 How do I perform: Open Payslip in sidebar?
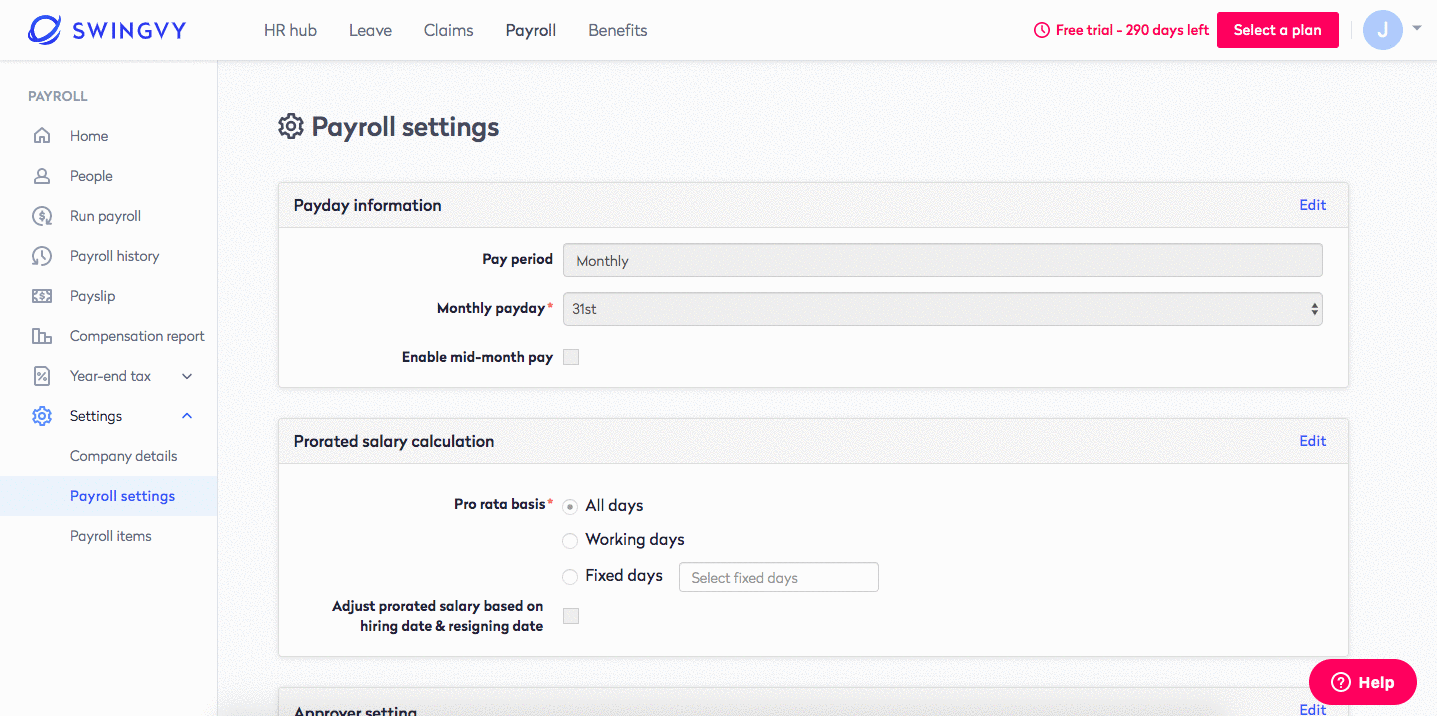pos(92,296)
